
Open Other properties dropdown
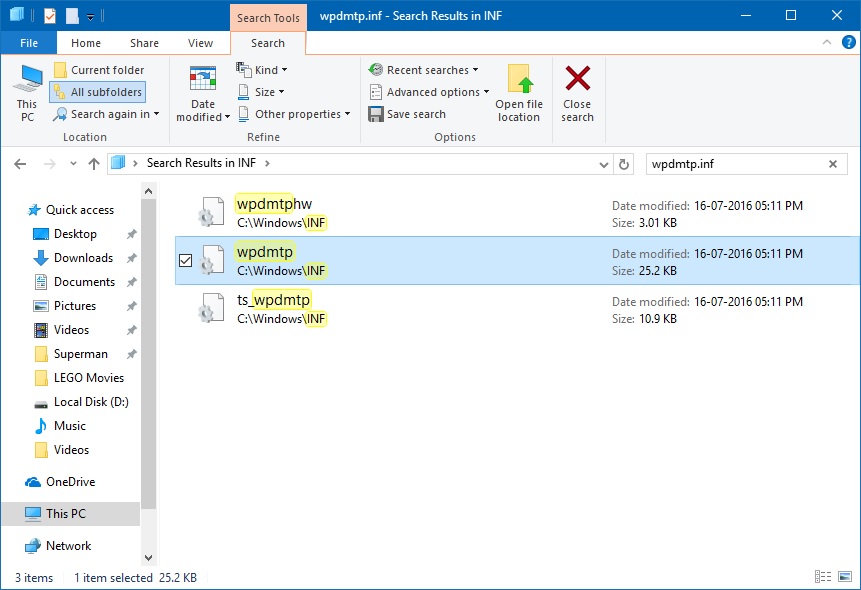click(294, 114)
